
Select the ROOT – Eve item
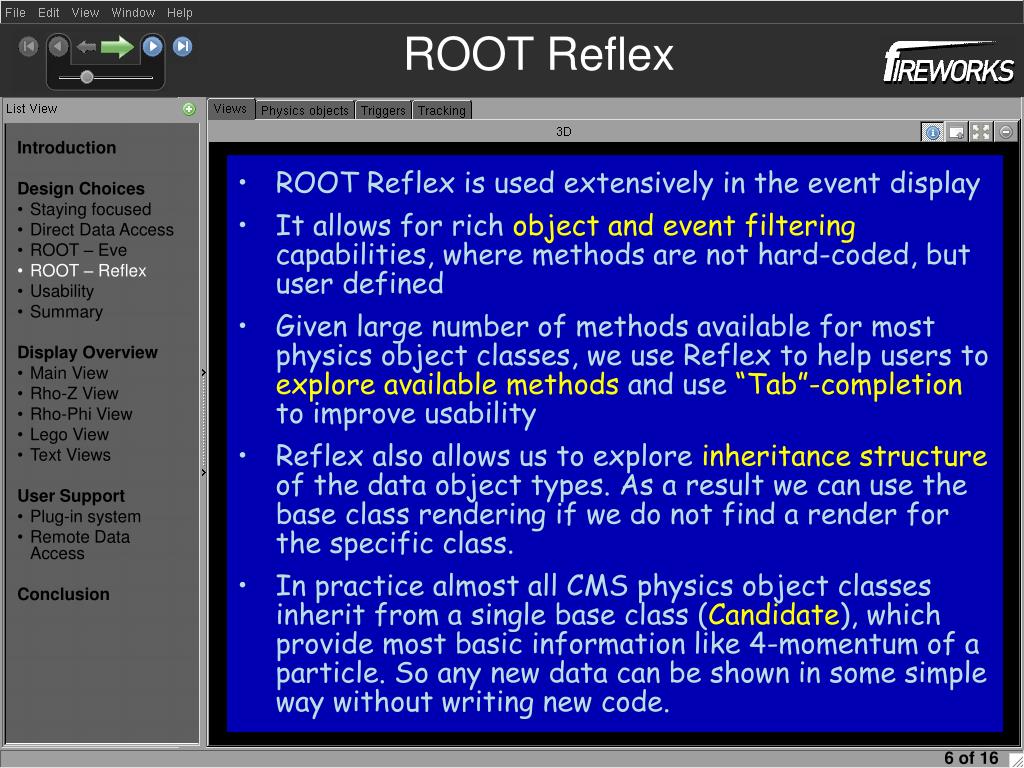78,250
